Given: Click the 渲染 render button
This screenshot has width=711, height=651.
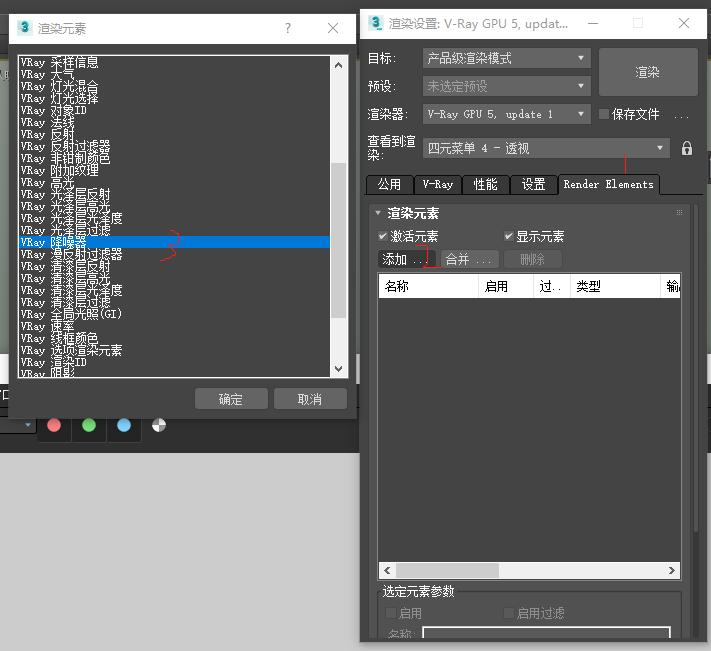Looking at the screenshot, I should [x=648, y=72].
